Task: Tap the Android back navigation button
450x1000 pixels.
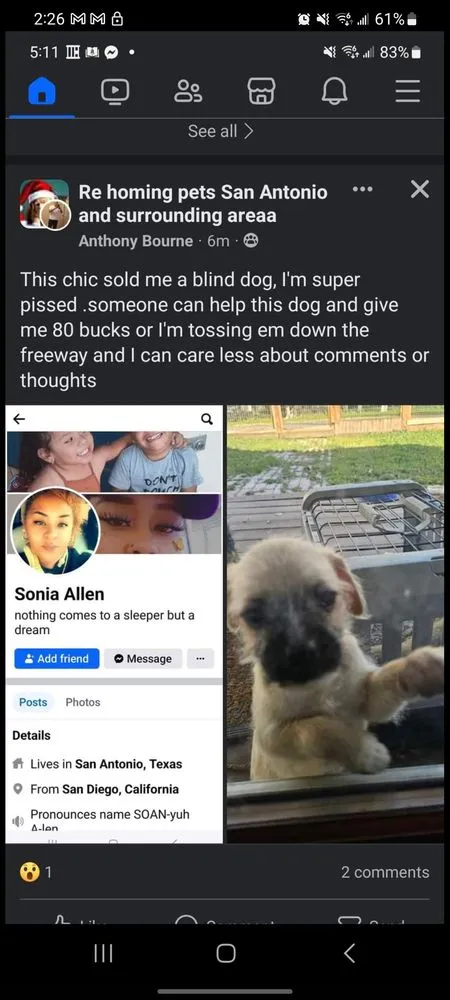Action: 349,953
